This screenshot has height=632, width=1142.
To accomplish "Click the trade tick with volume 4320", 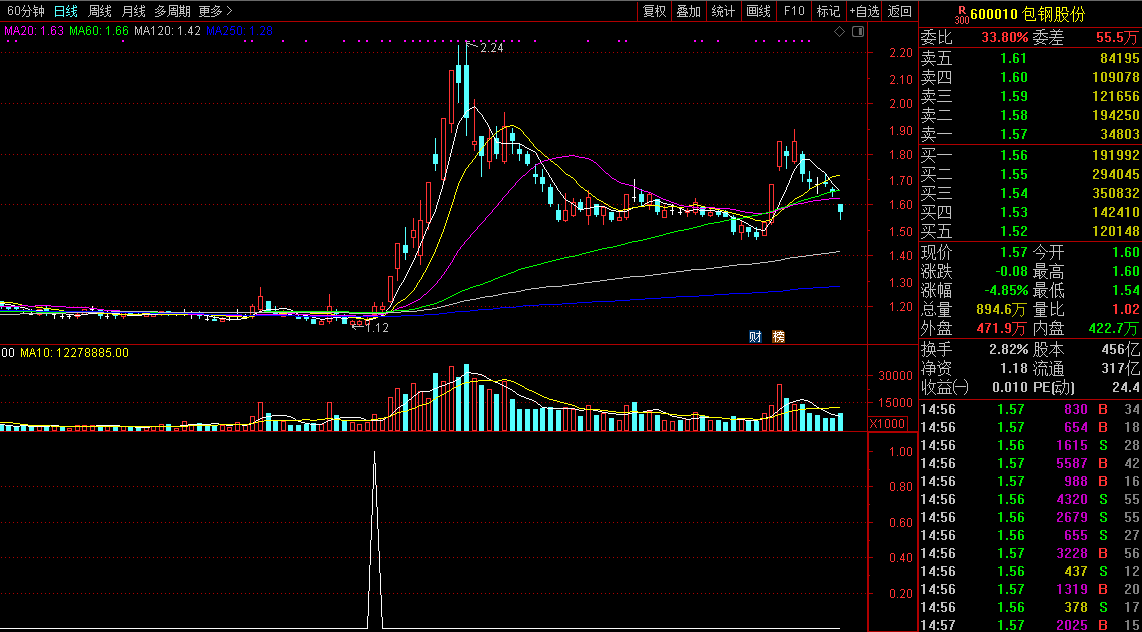I will [x=1030, y=499].
